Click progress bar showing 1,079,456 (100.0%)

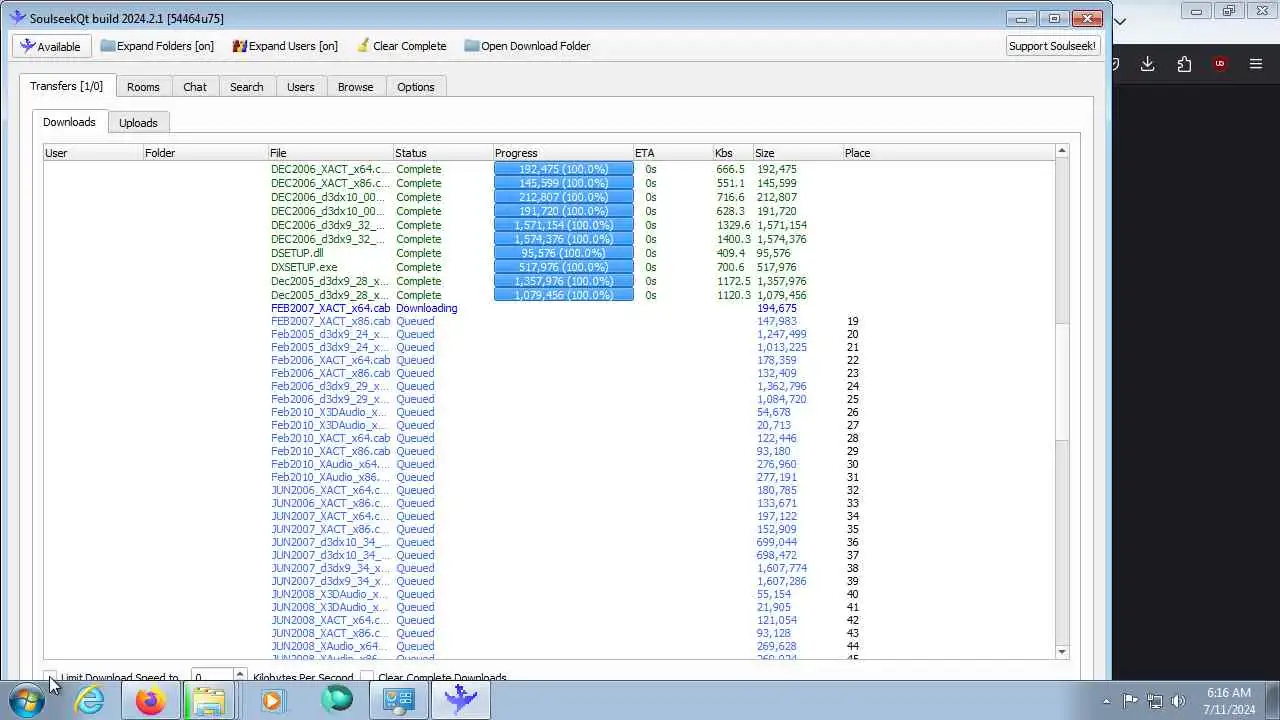[564, 295]
